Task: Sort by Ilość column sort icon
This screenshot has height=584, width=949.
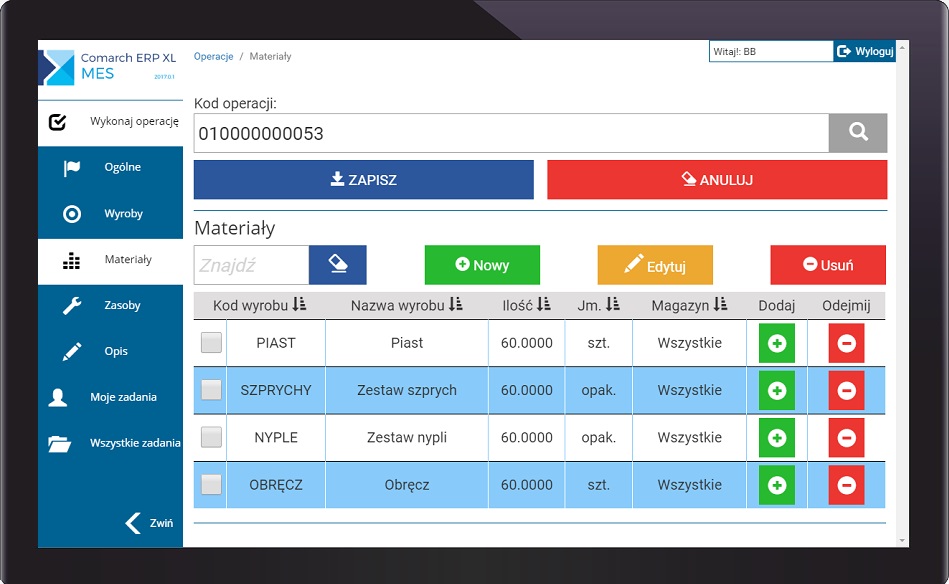Action: (543, 304)
